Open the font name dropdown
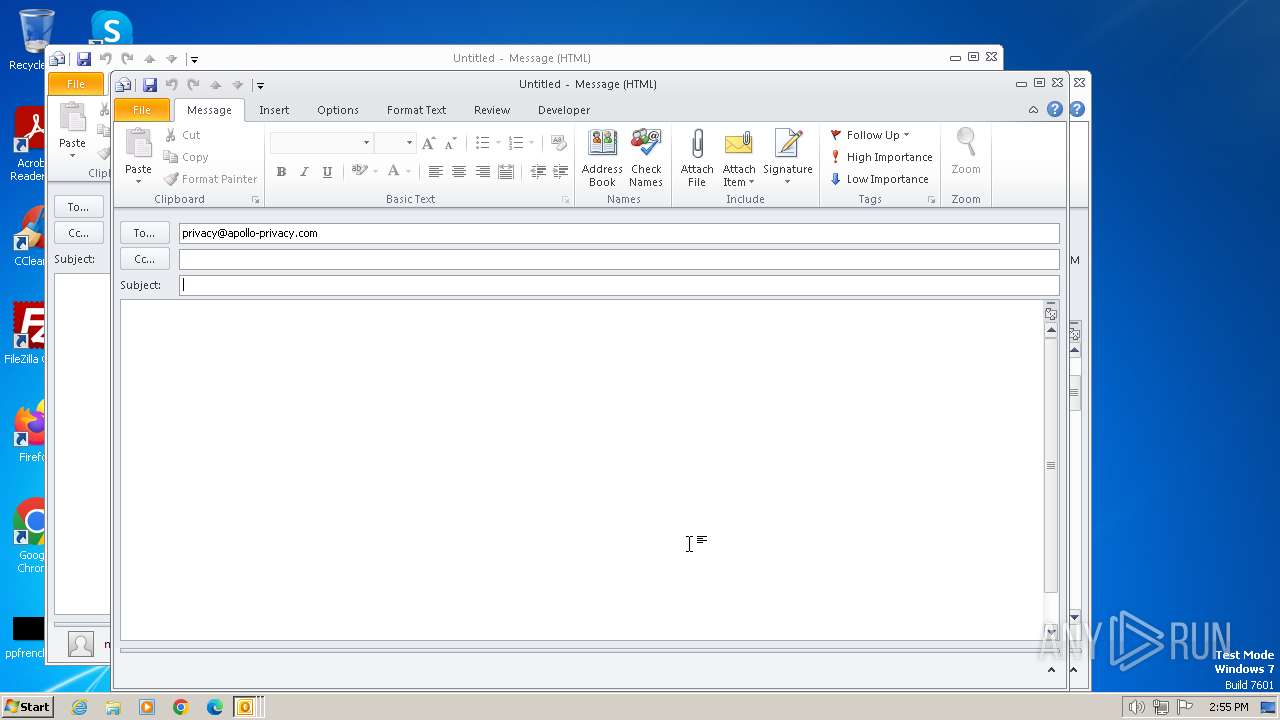The height and width of the screenshot is (720, 1280). click(366, 143)
